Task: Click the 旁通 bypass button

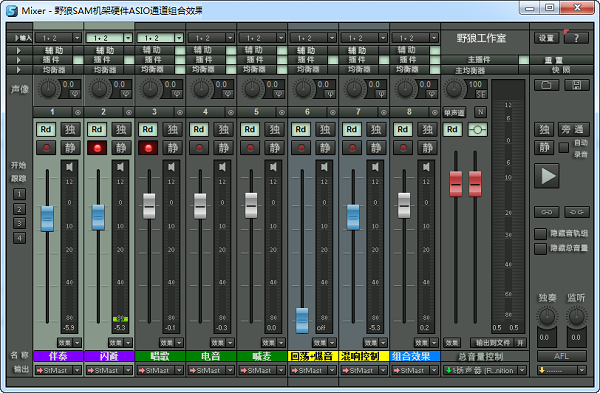Action: click(573, 129)
